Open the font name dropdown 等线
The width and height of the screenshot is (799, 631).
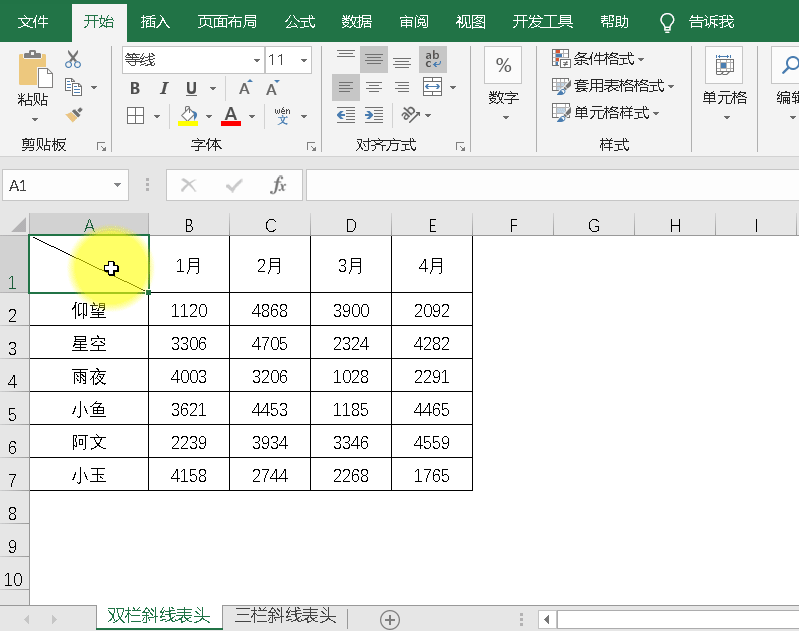pos(256,60)
